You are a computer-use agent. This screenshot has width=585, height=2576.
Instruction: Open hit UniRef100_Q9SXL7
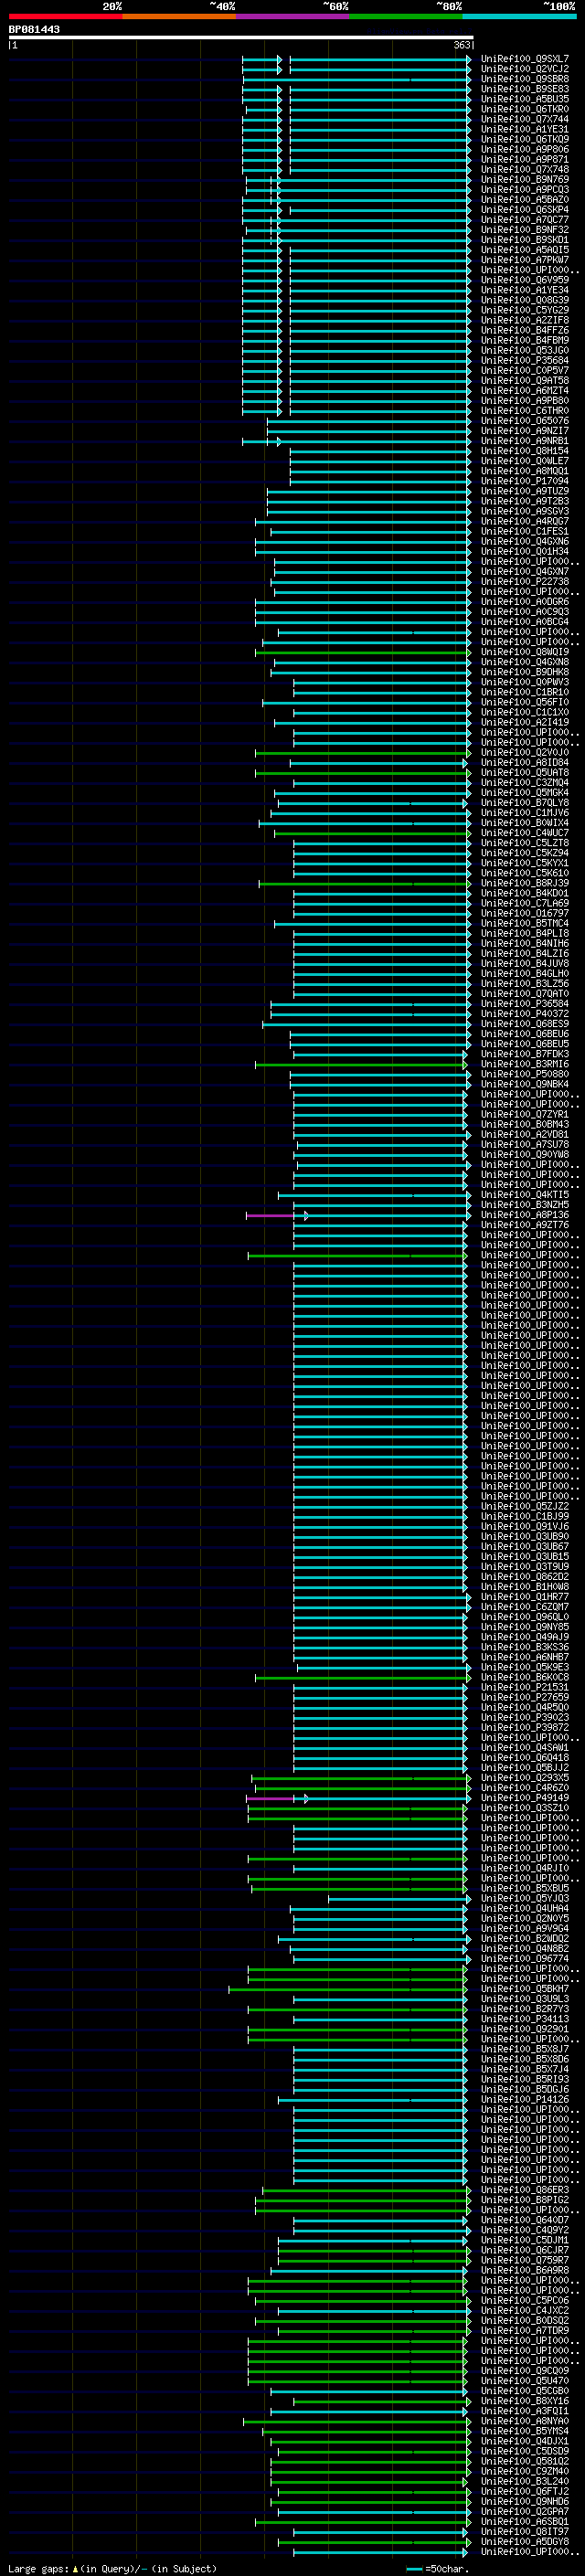pos(524,59)
